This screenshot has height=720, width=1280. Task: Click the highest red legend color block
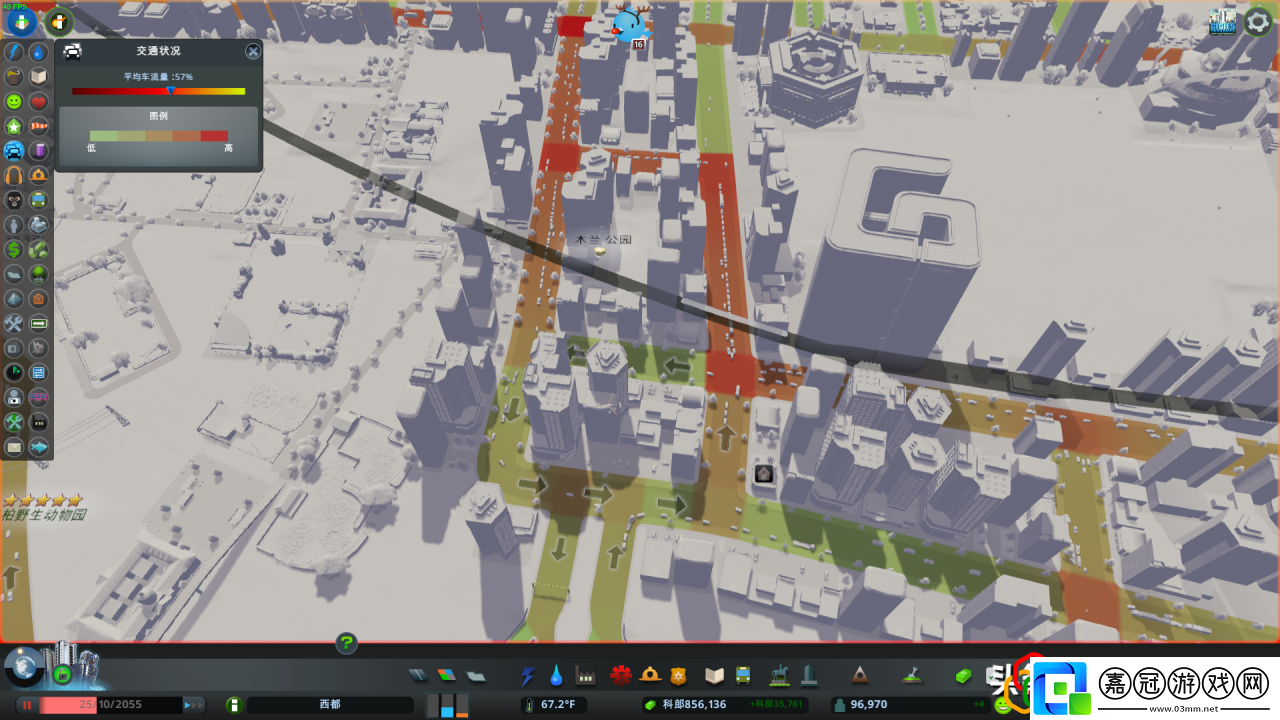(214, 136)
